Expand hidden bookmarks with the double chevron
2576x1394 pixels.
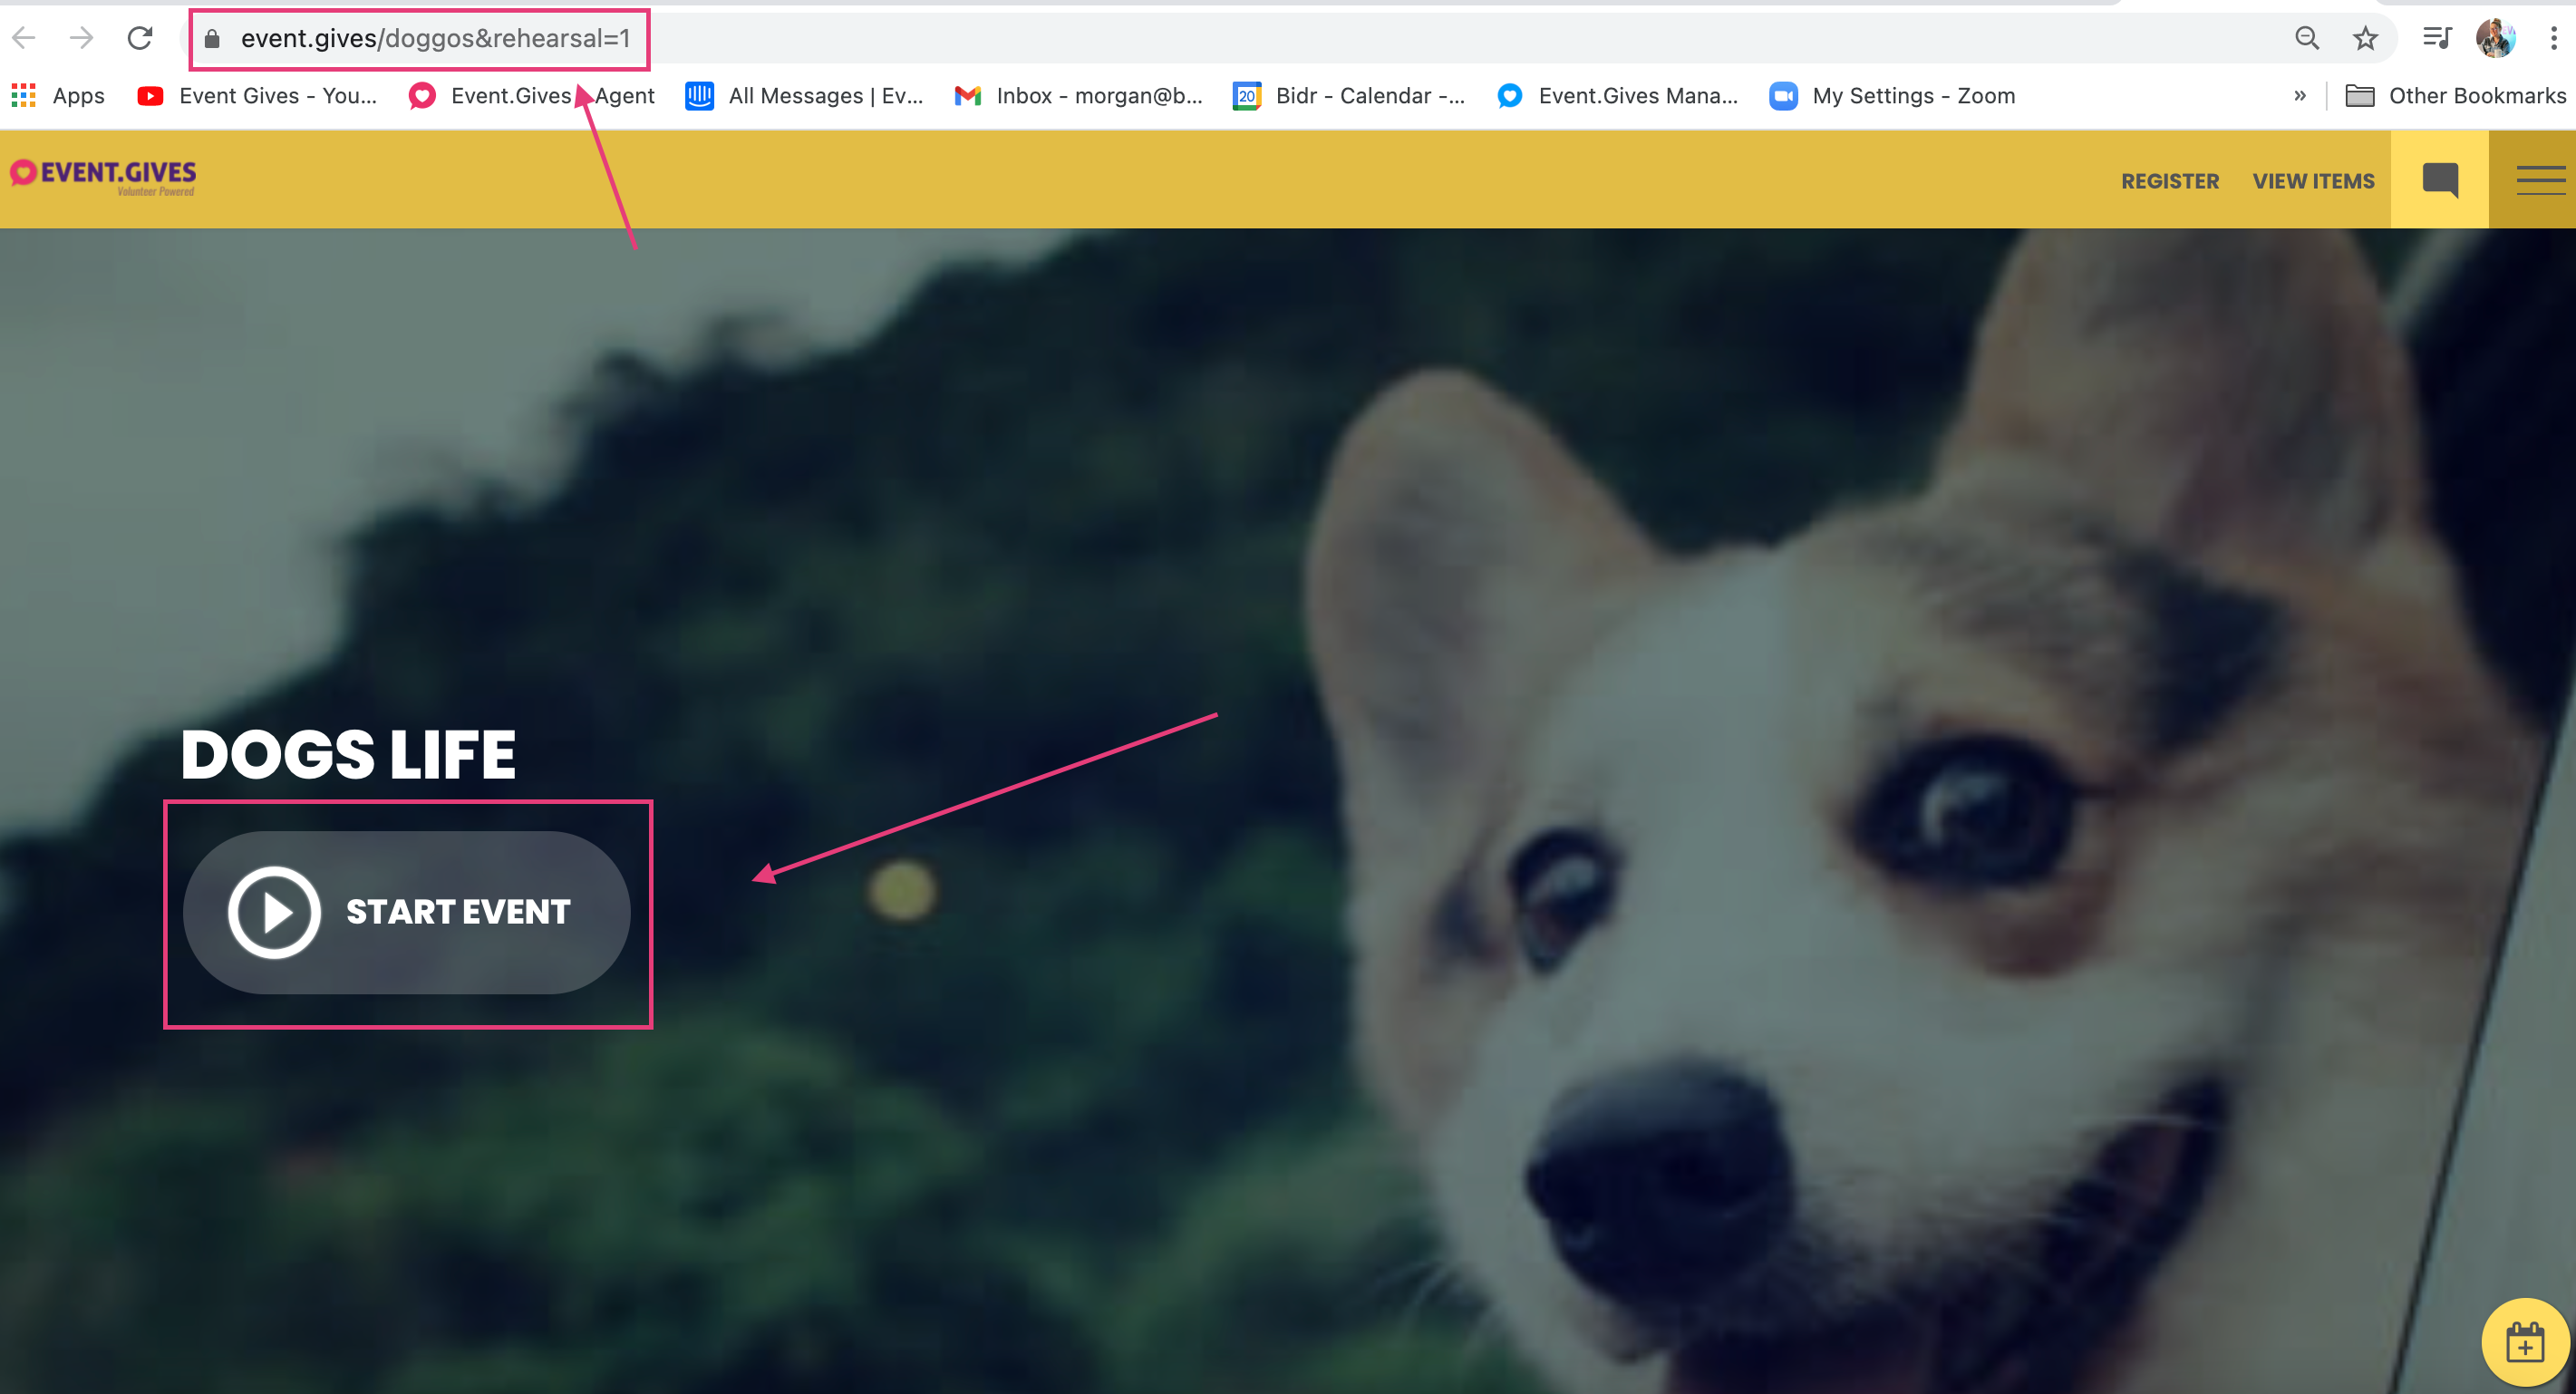coord(2300,96)
